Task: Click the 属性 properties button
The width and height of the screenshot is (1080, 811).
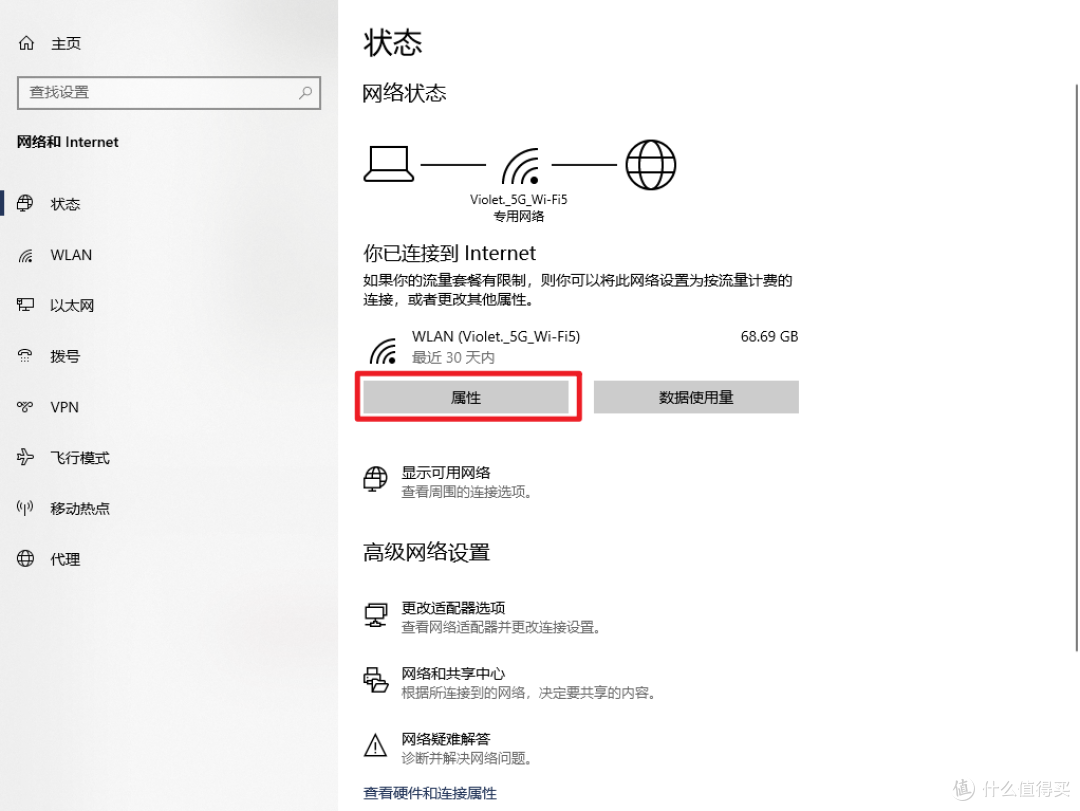Action: (466, 397)
